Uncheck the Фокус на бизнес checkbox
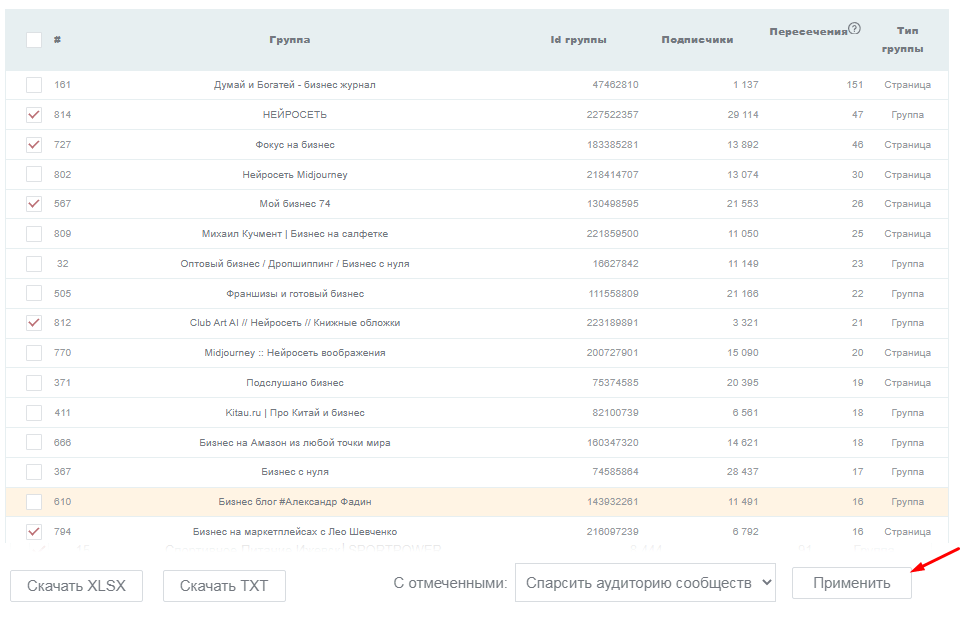Viewport: 974px width, 621px height. point(34,145)
